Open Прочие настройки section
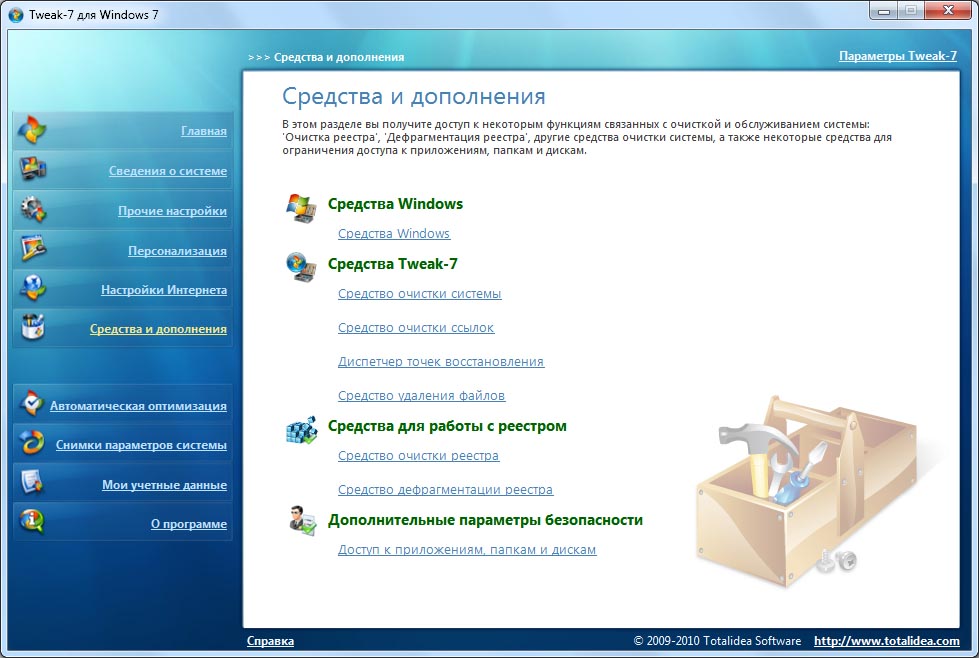 coord(172,211)
